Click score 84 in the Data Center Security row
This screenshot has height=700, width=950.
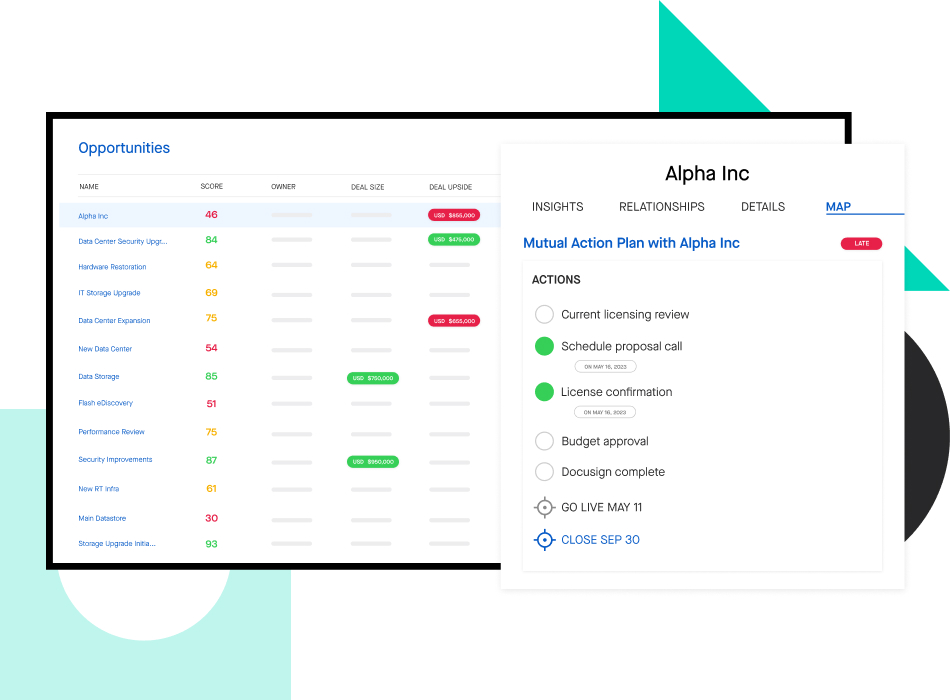coord(211,240)
